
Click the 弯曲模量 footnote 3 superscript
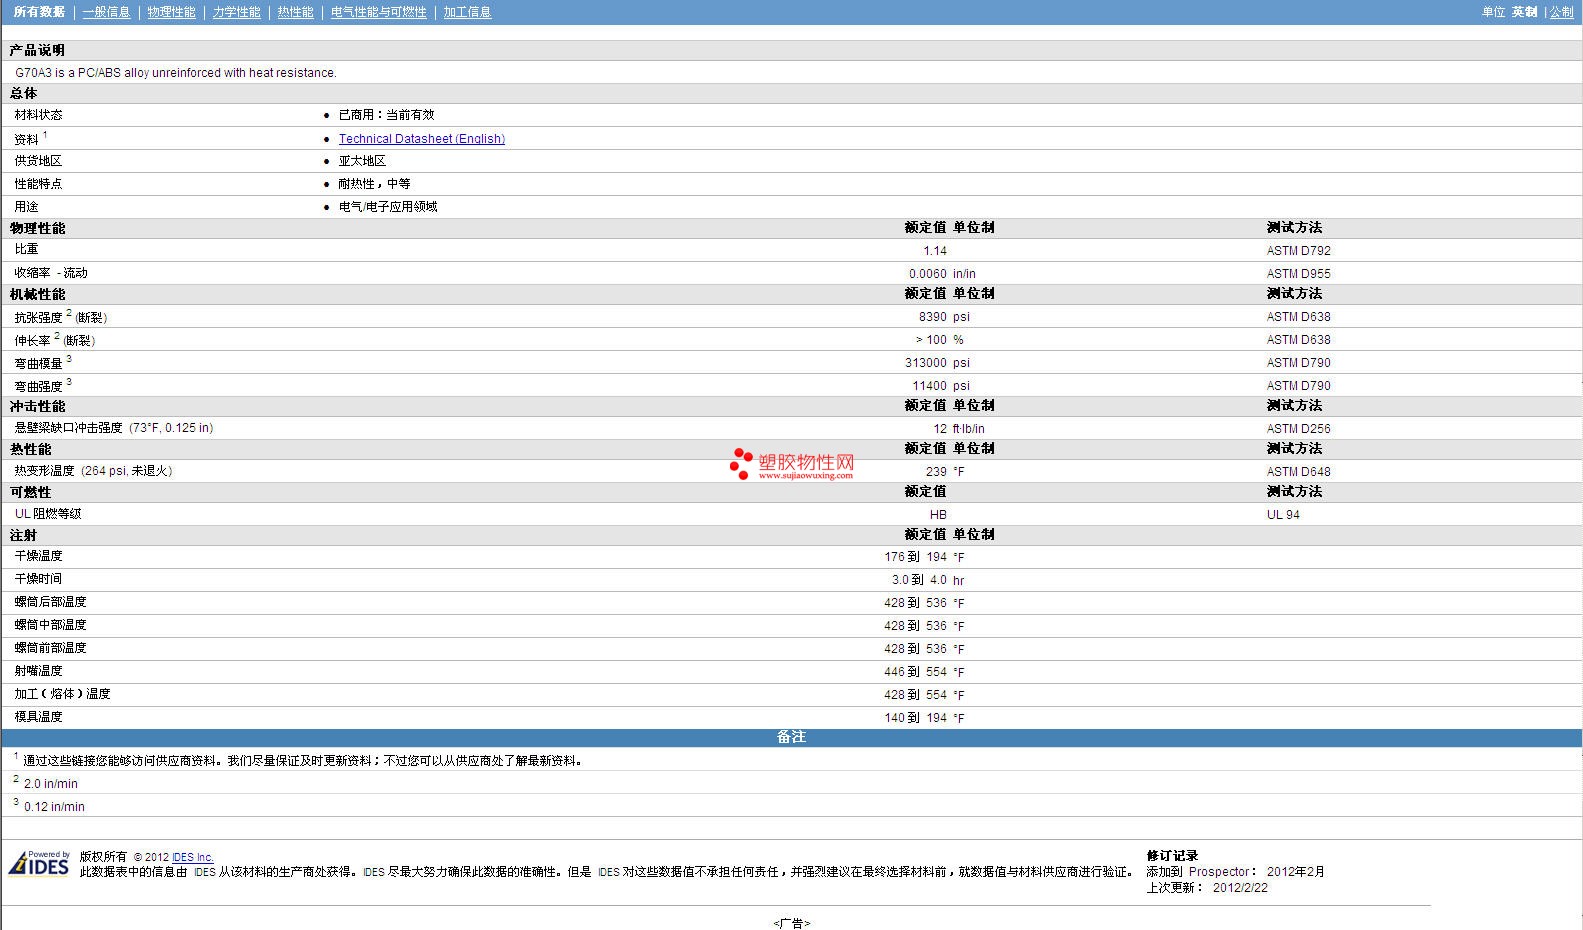coord(69,359)
